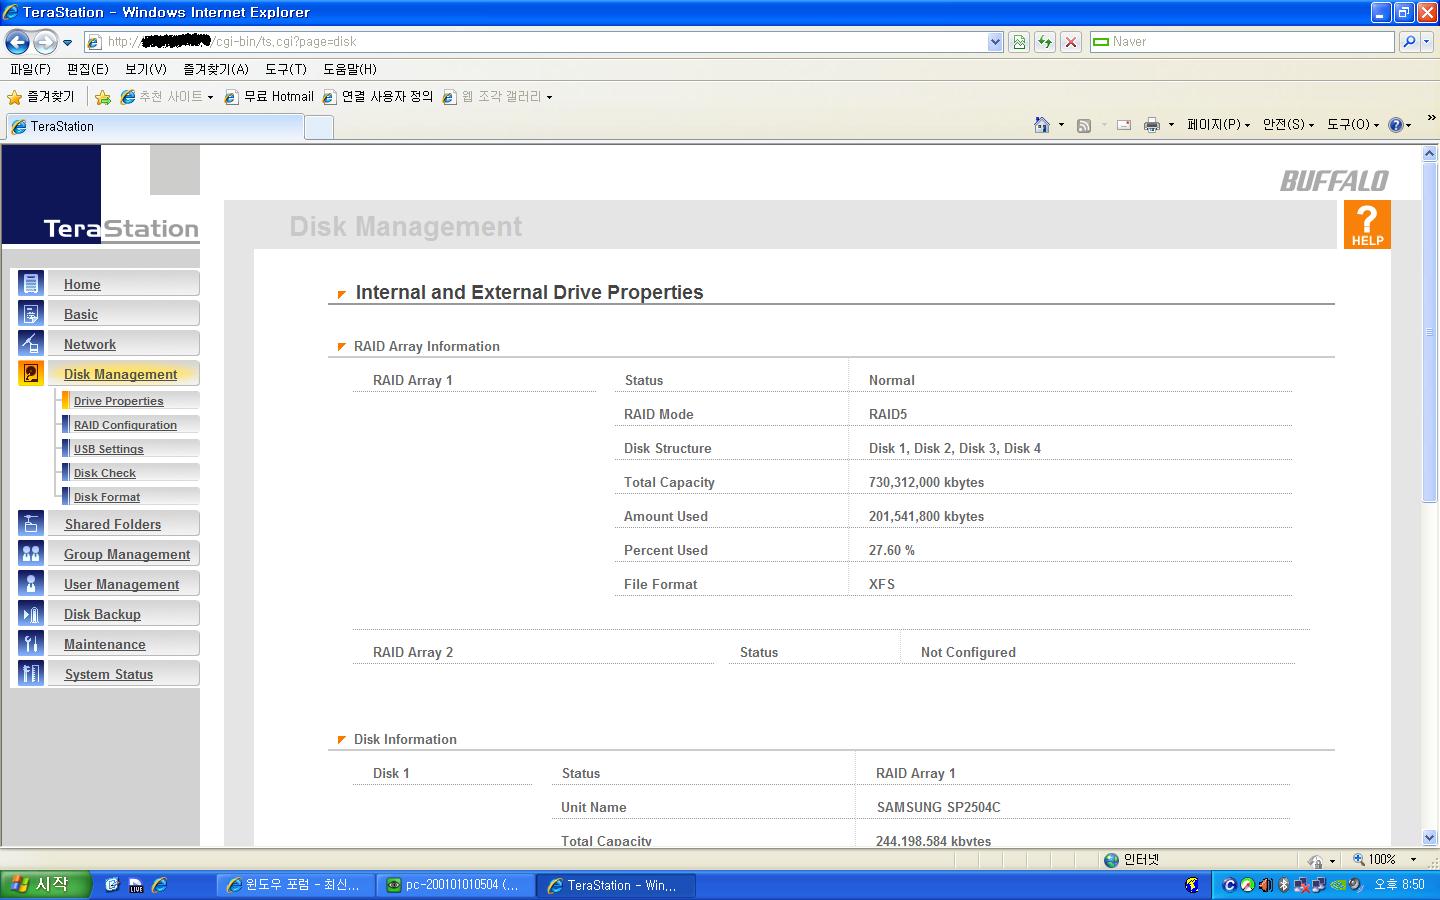Click the browser Forward arrow button
Image resolution: width=1440 pixels, height=900 pixels.
(45, 42)
